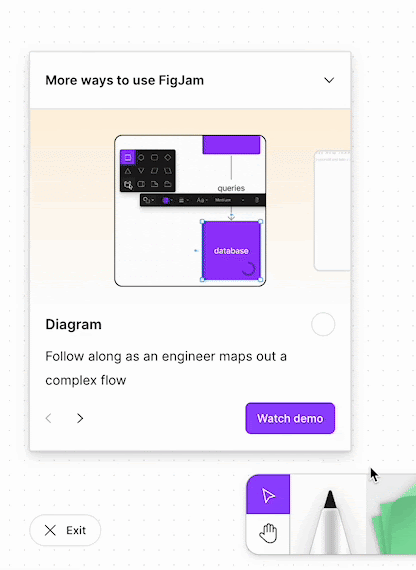Click the queries connector label in the preview
This screenshot has height=570, width=416.
pyautogui.click(x=231, y=188)
